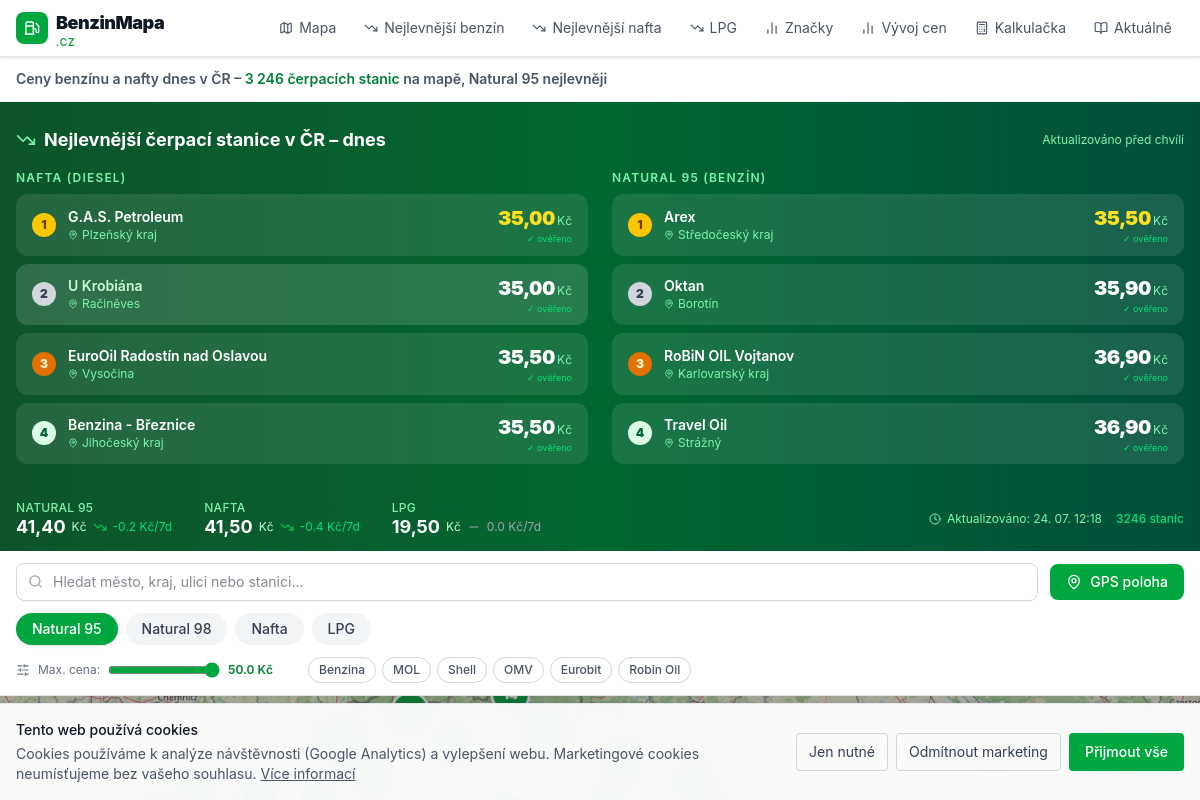Click the 3246 stanic text
Image resolution: width=1200 pixels, height=800 pixels.
coord(1150,519)
